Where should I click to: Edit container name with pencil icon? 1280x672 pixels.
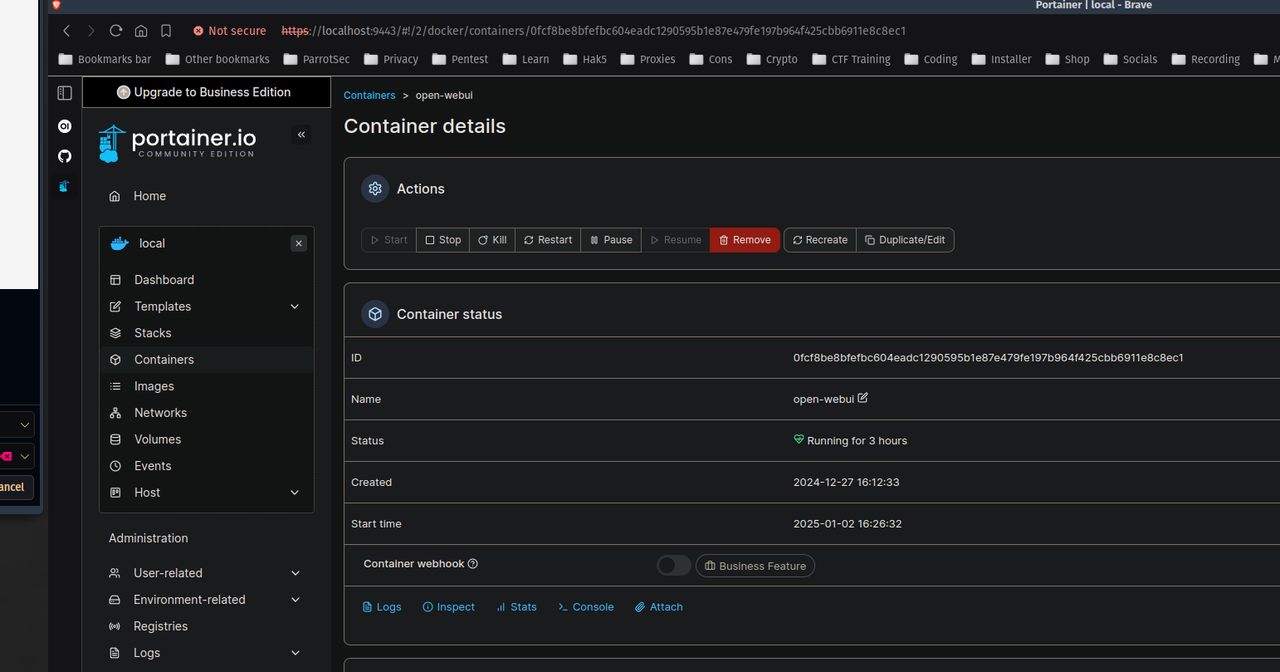(863, 398)
